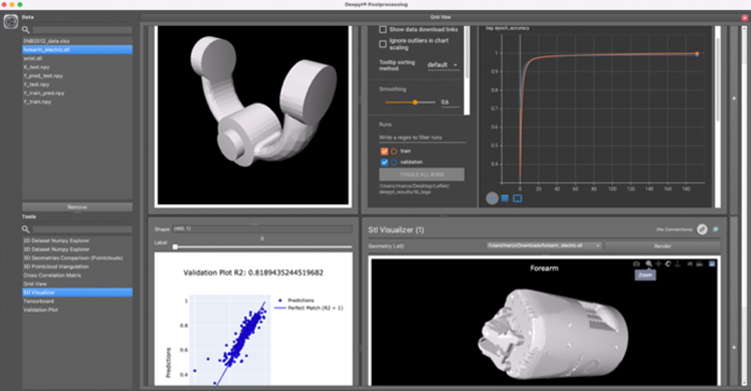Uncheck the validation run checkbox
This screenshot has height=391, width=751.
(384, 162)
